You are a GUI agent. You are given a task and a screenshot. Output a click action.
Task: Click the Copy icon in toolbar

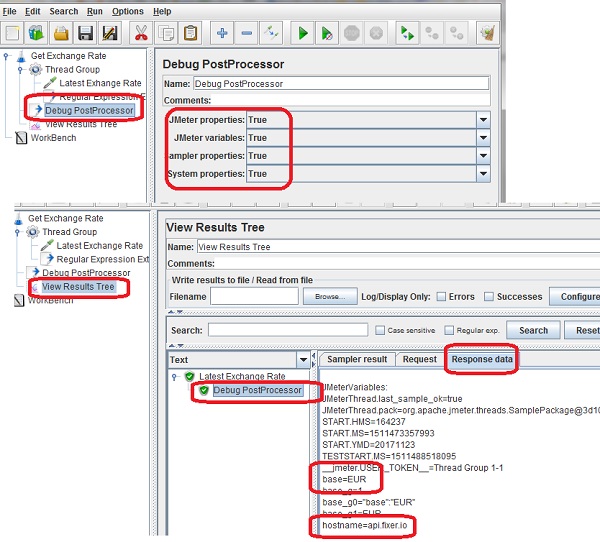[x=166, y=33]
